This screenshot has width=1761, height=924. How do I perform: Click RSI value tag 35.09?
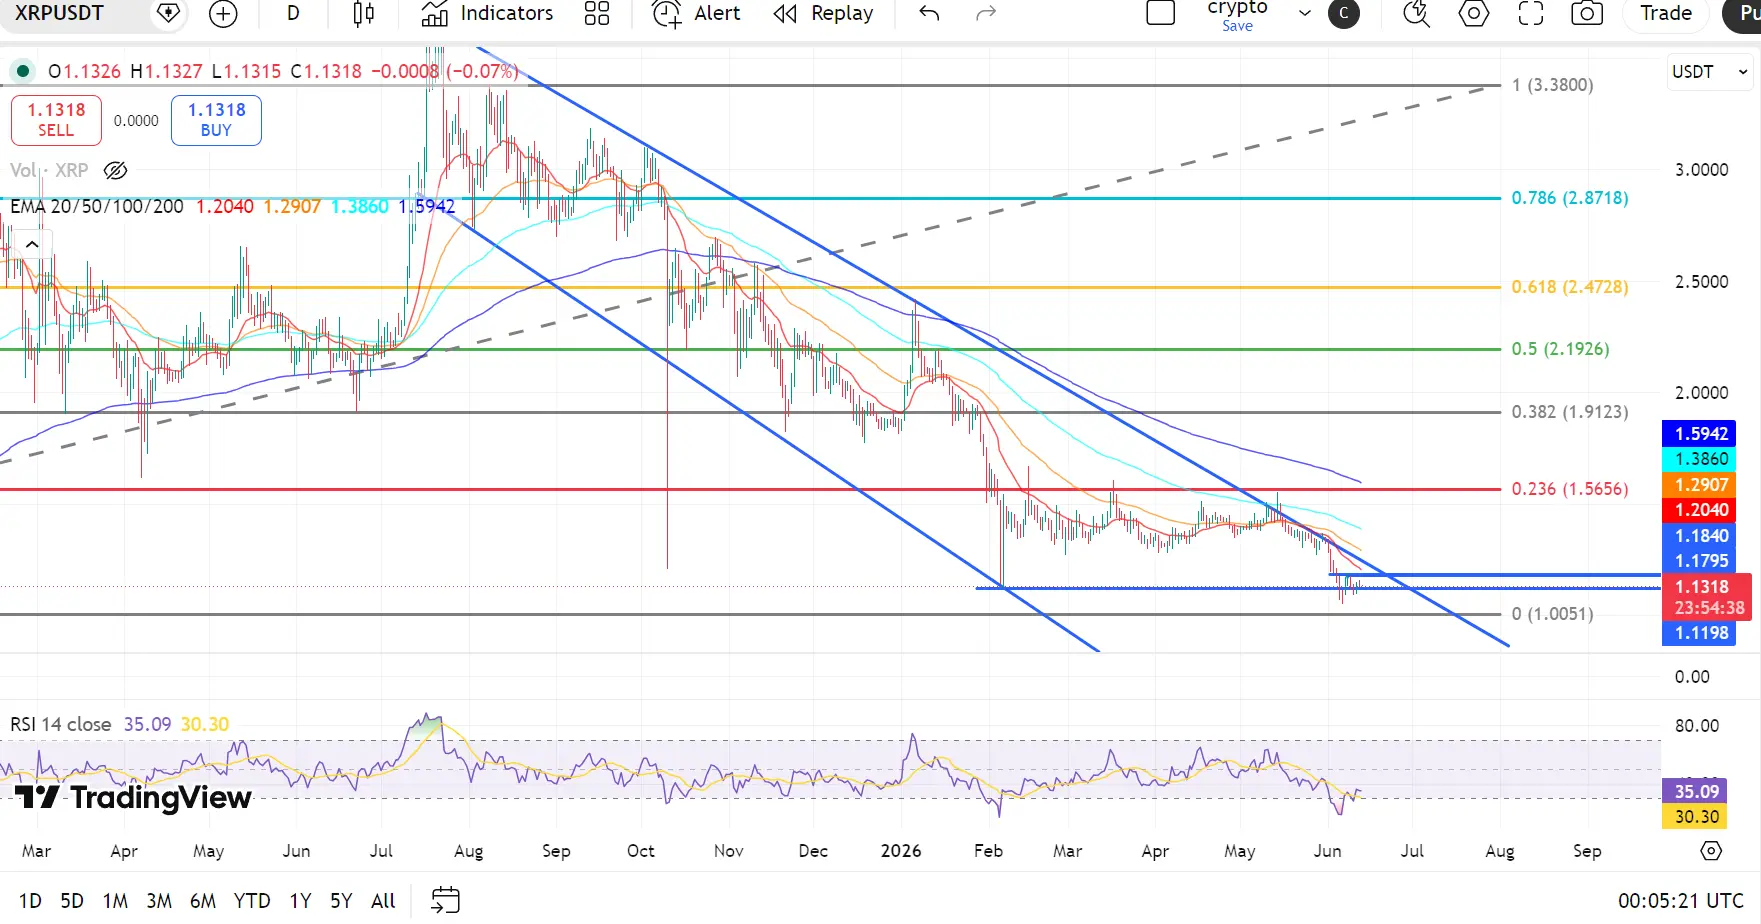[1696, 792]
